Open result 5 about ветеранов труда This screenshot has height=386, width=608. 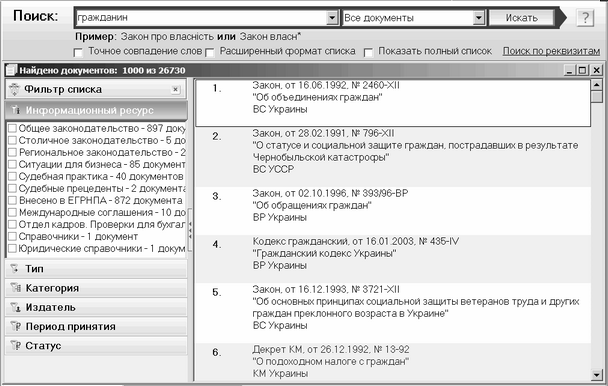pyautogui.click(x=393, y=313)
